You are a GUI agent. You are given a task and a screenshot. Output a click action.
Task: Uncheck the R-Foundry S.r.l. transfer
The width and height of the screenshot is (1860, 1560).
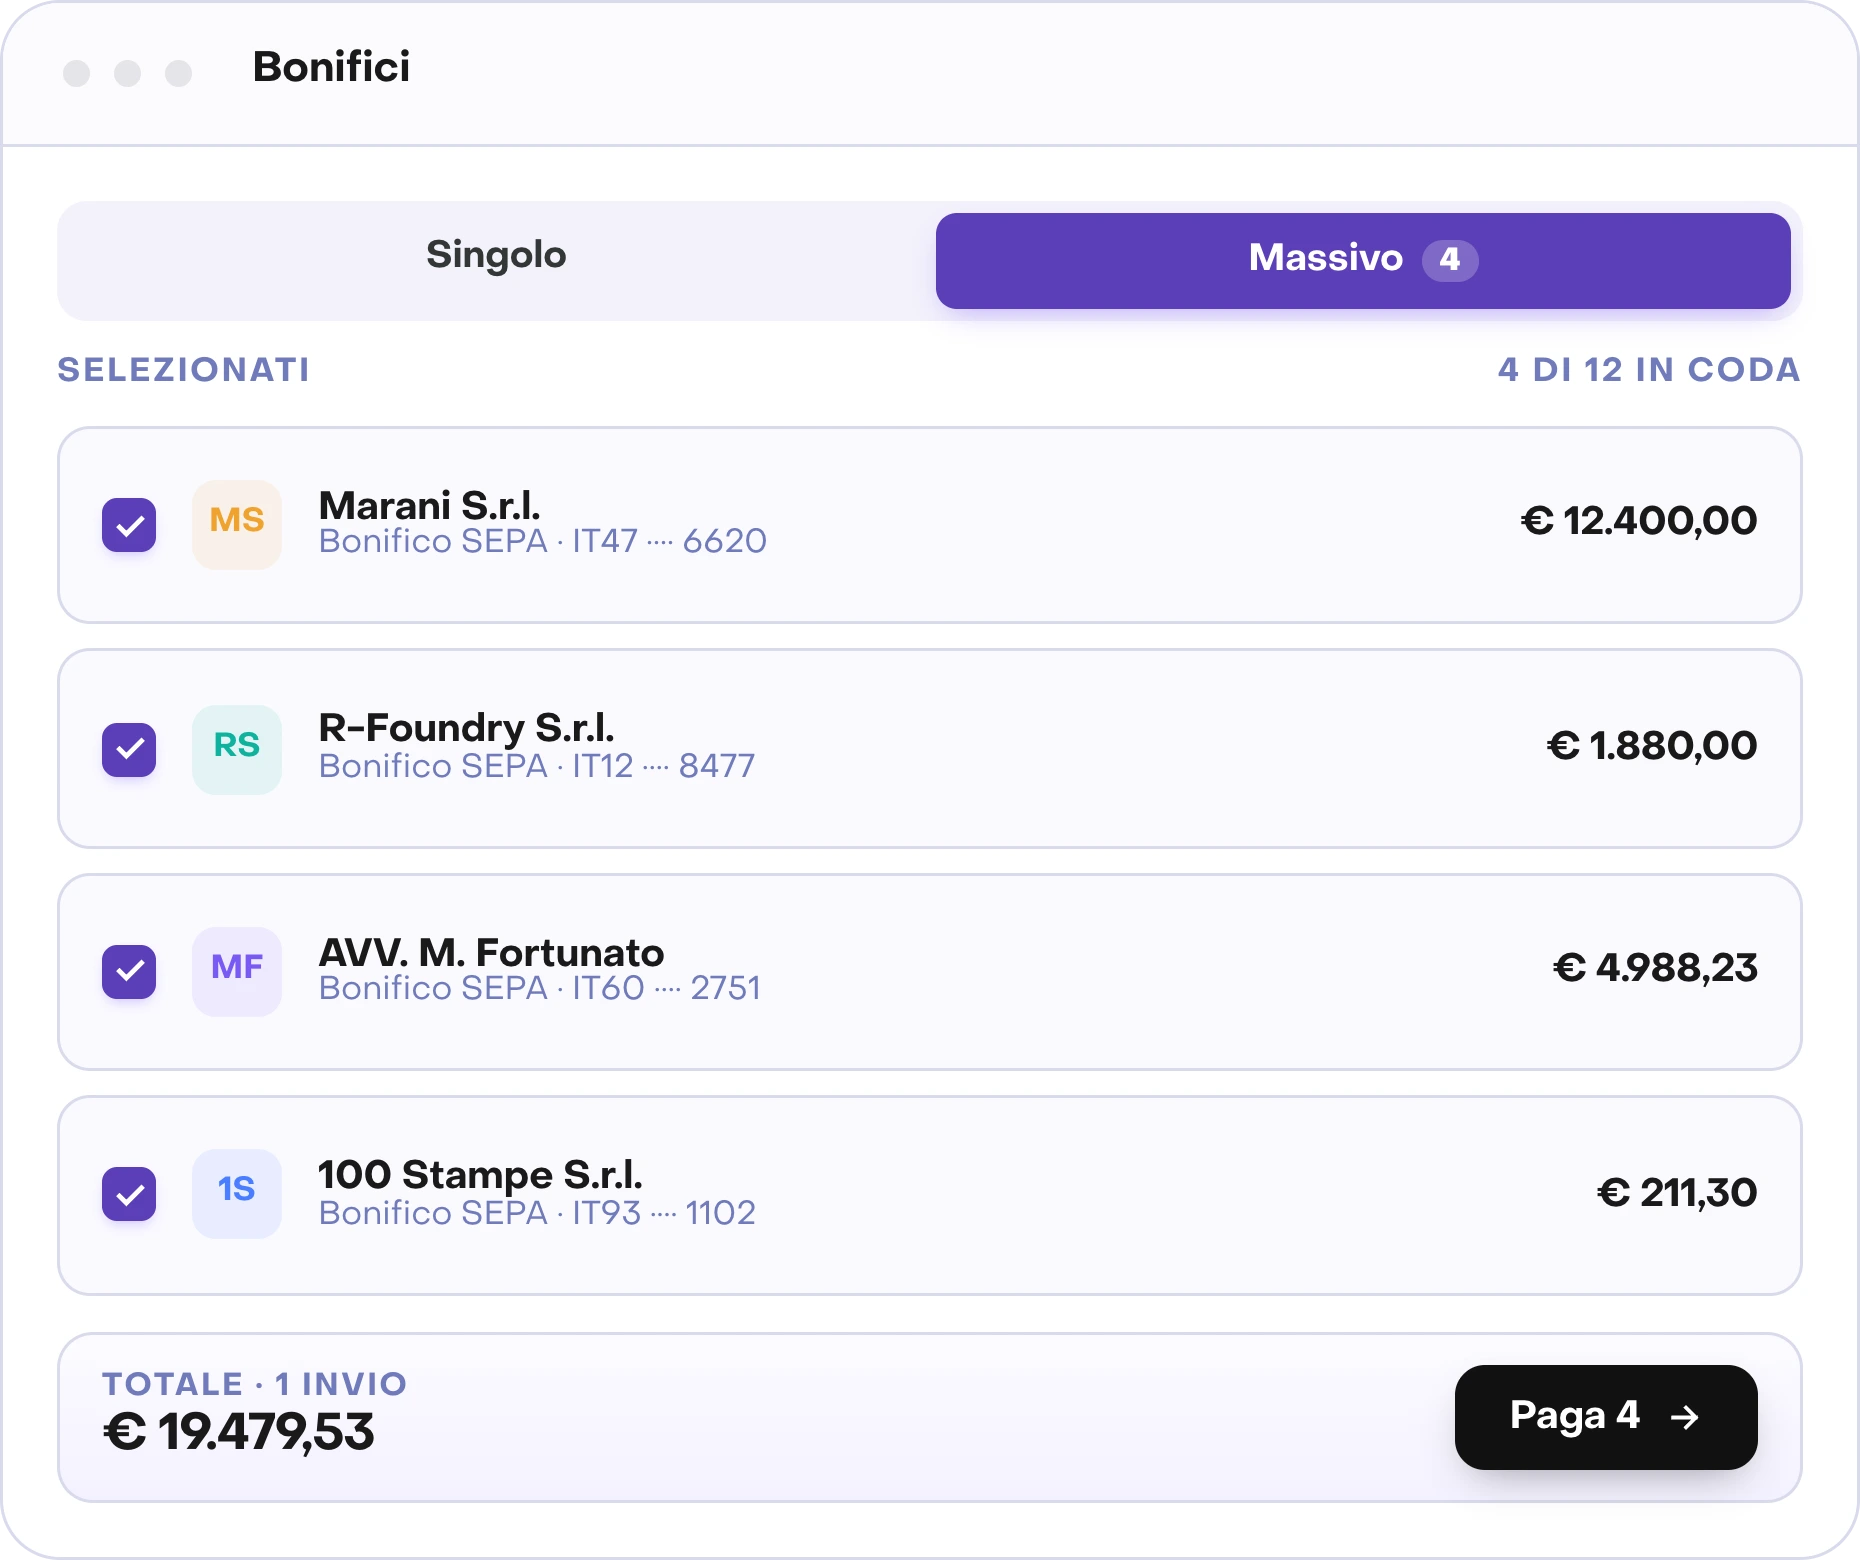click(x=129, y=749)
